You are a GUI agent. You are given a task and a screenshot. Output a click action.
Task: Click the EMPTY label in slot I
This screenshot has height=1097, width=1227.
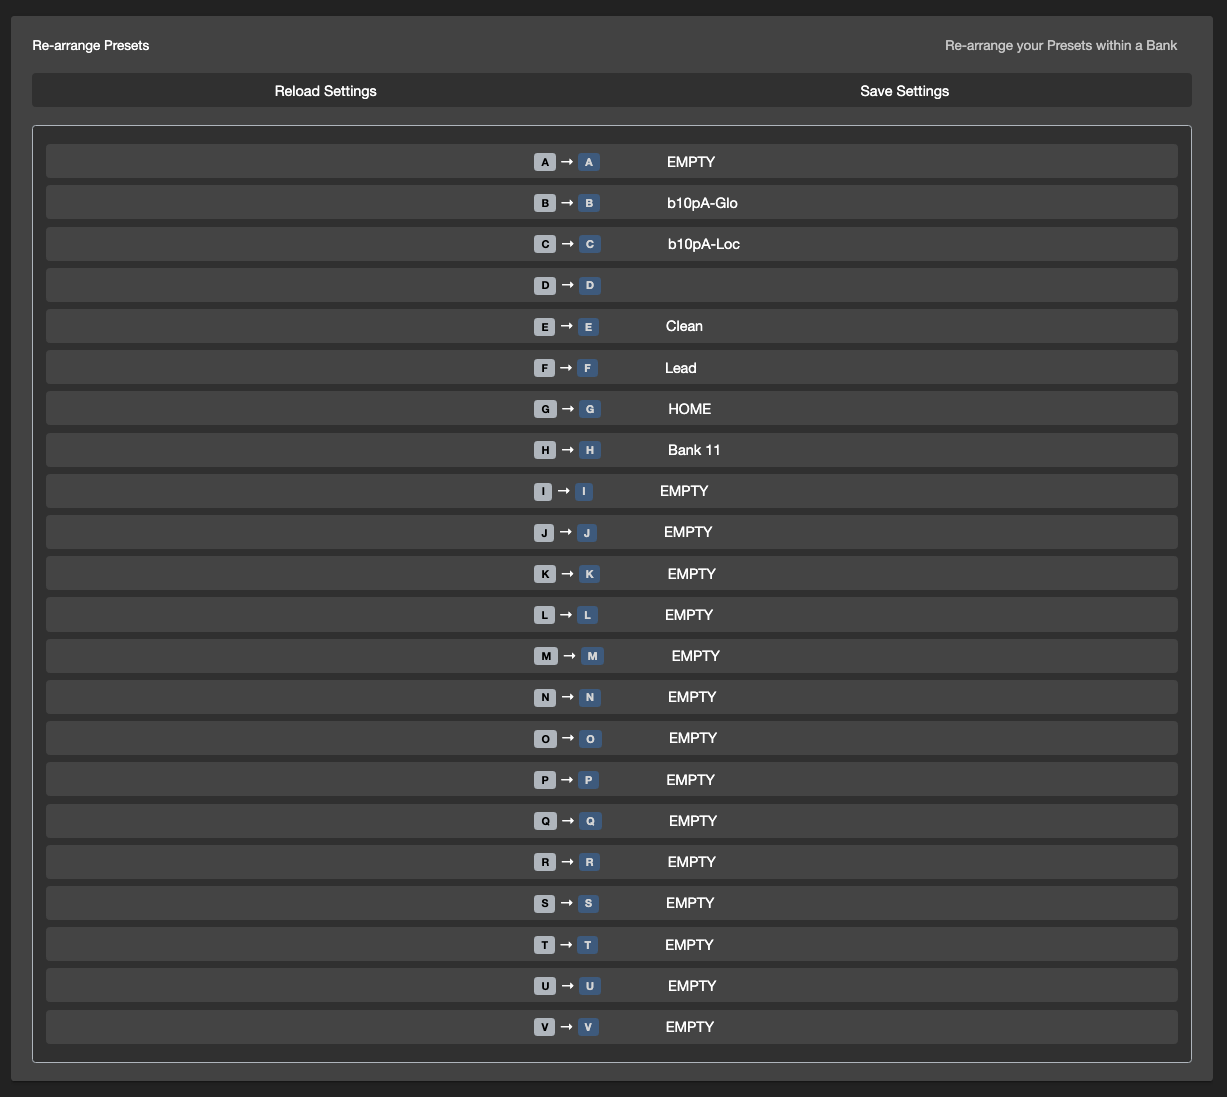[684, 491]
